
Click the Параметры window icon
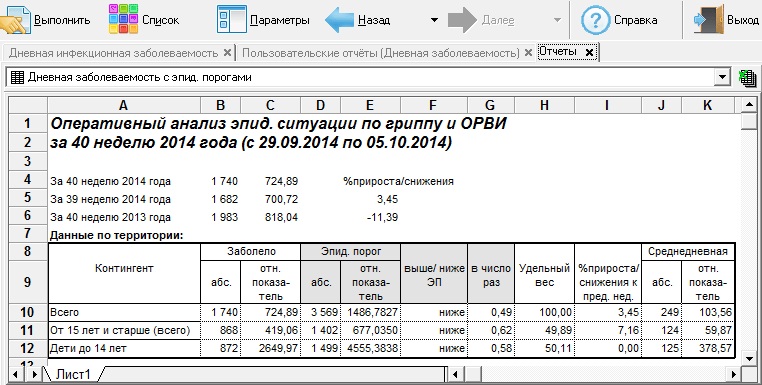231,19
